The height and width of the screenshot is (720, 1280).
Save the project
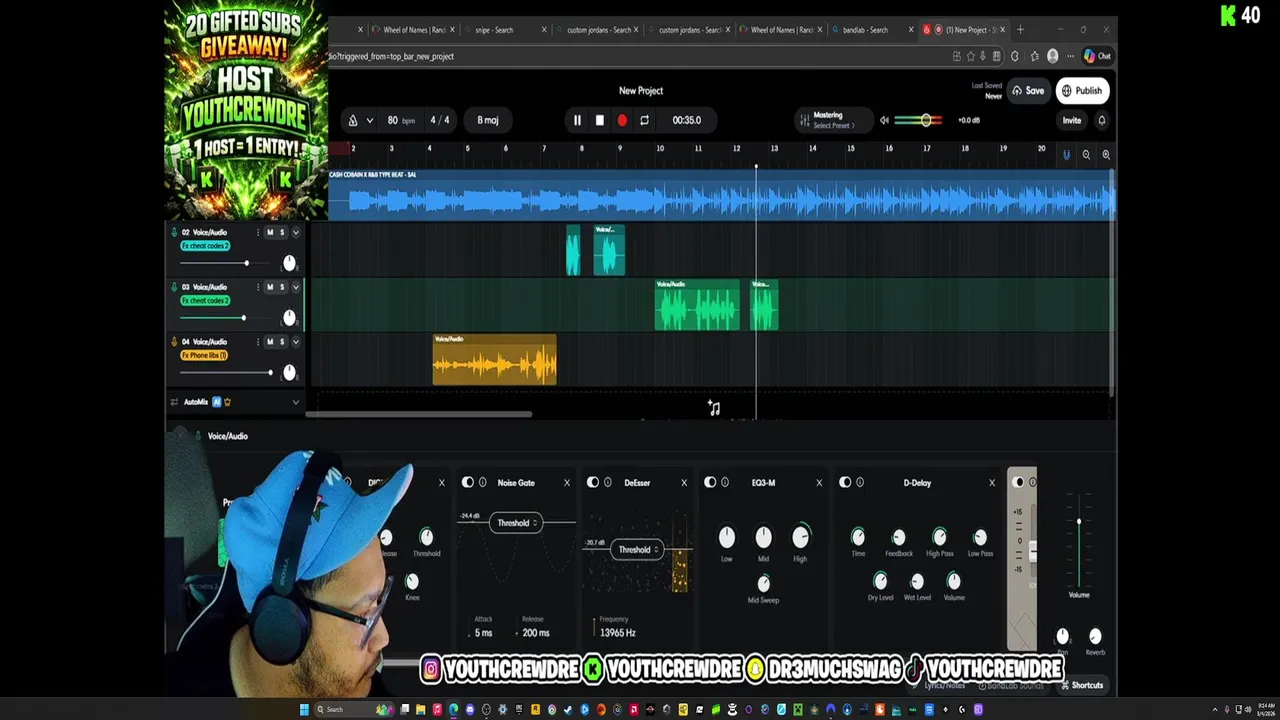(x=1028, y=91)
